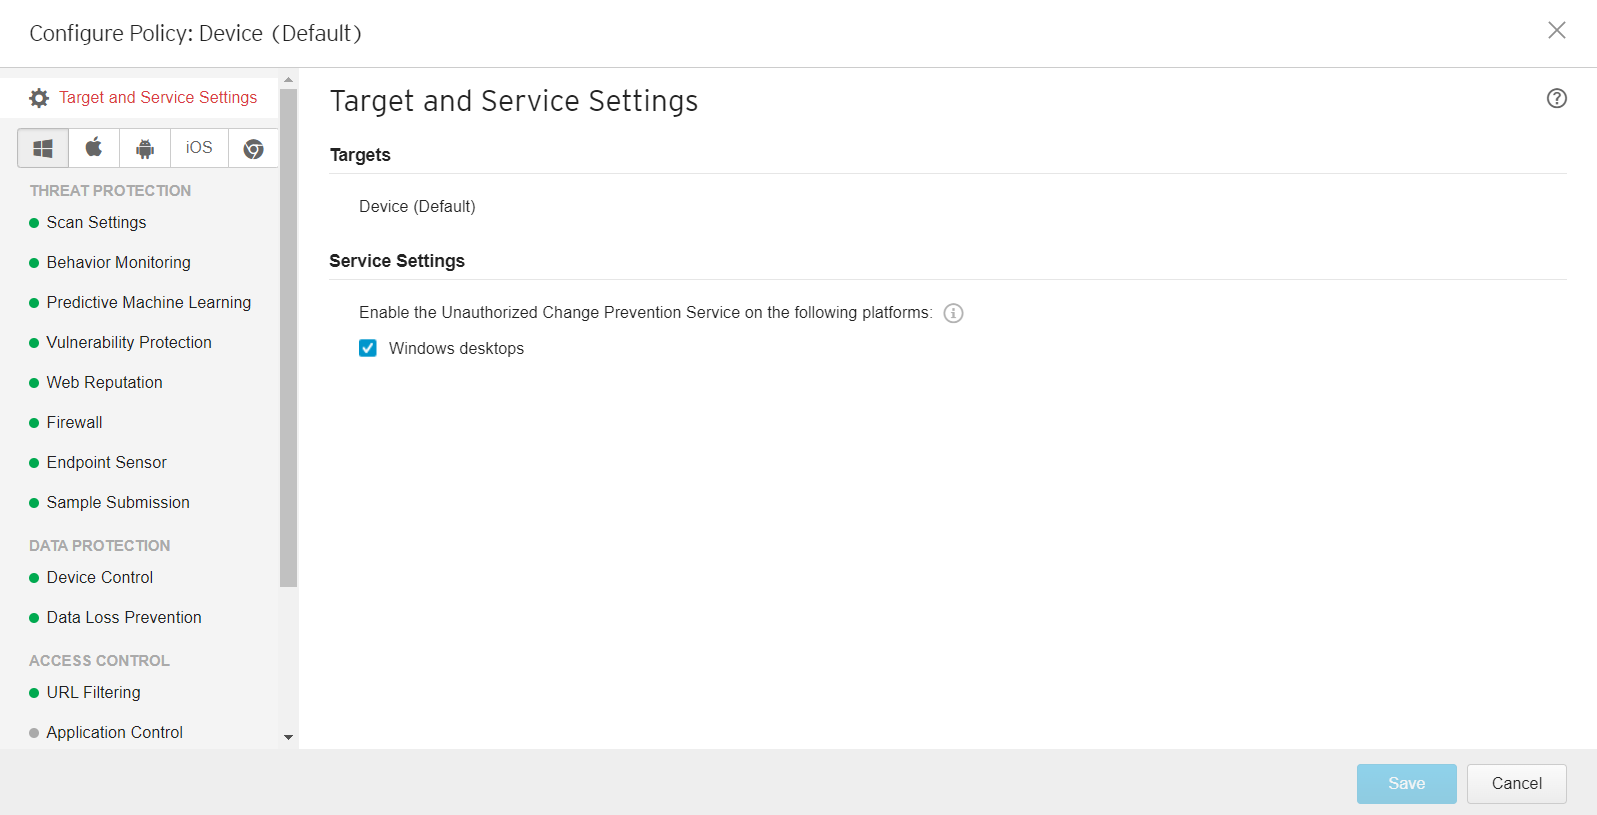
Task: Switch to the iOS platform tab
Action: (x=199, y=148)
